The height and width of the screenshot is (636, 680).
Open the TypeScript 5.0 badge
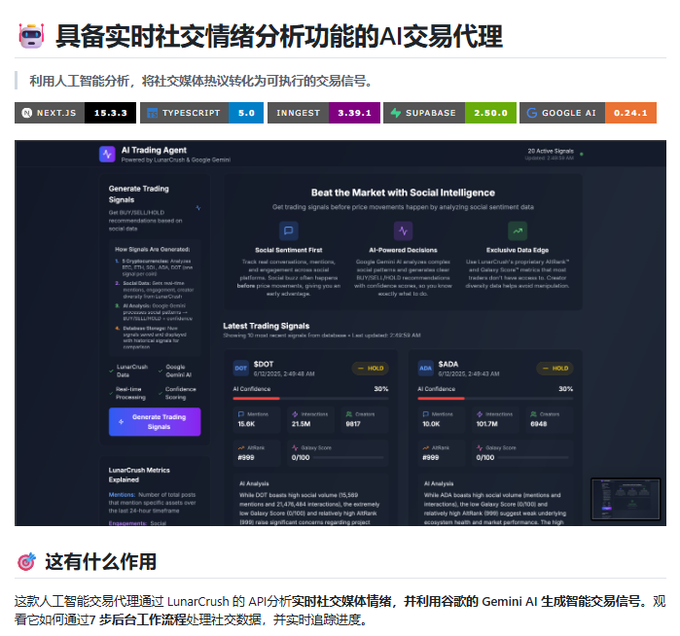pos(202,113)
